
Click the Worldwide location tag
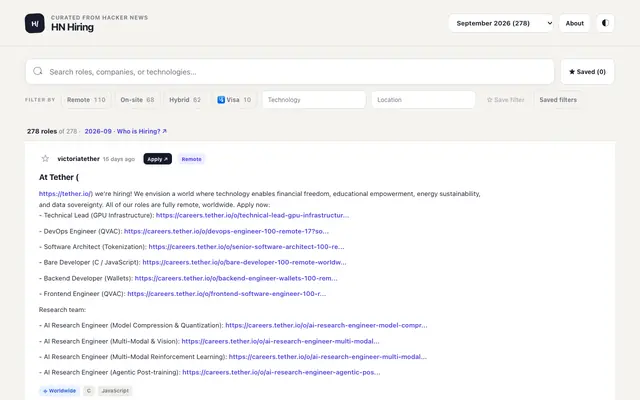coord(60,391)
